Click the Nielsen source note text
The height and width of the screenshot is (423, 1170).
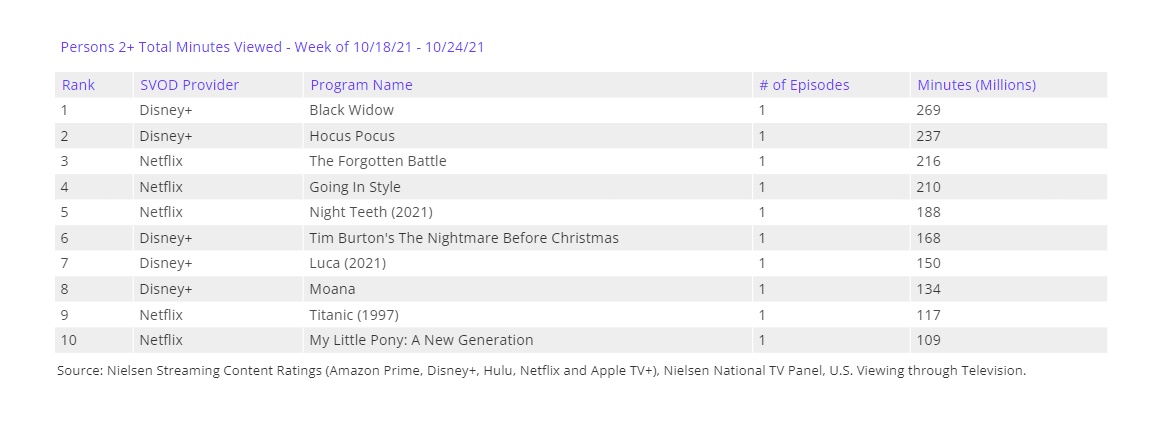pyautogui.click(x=541, y=371)
